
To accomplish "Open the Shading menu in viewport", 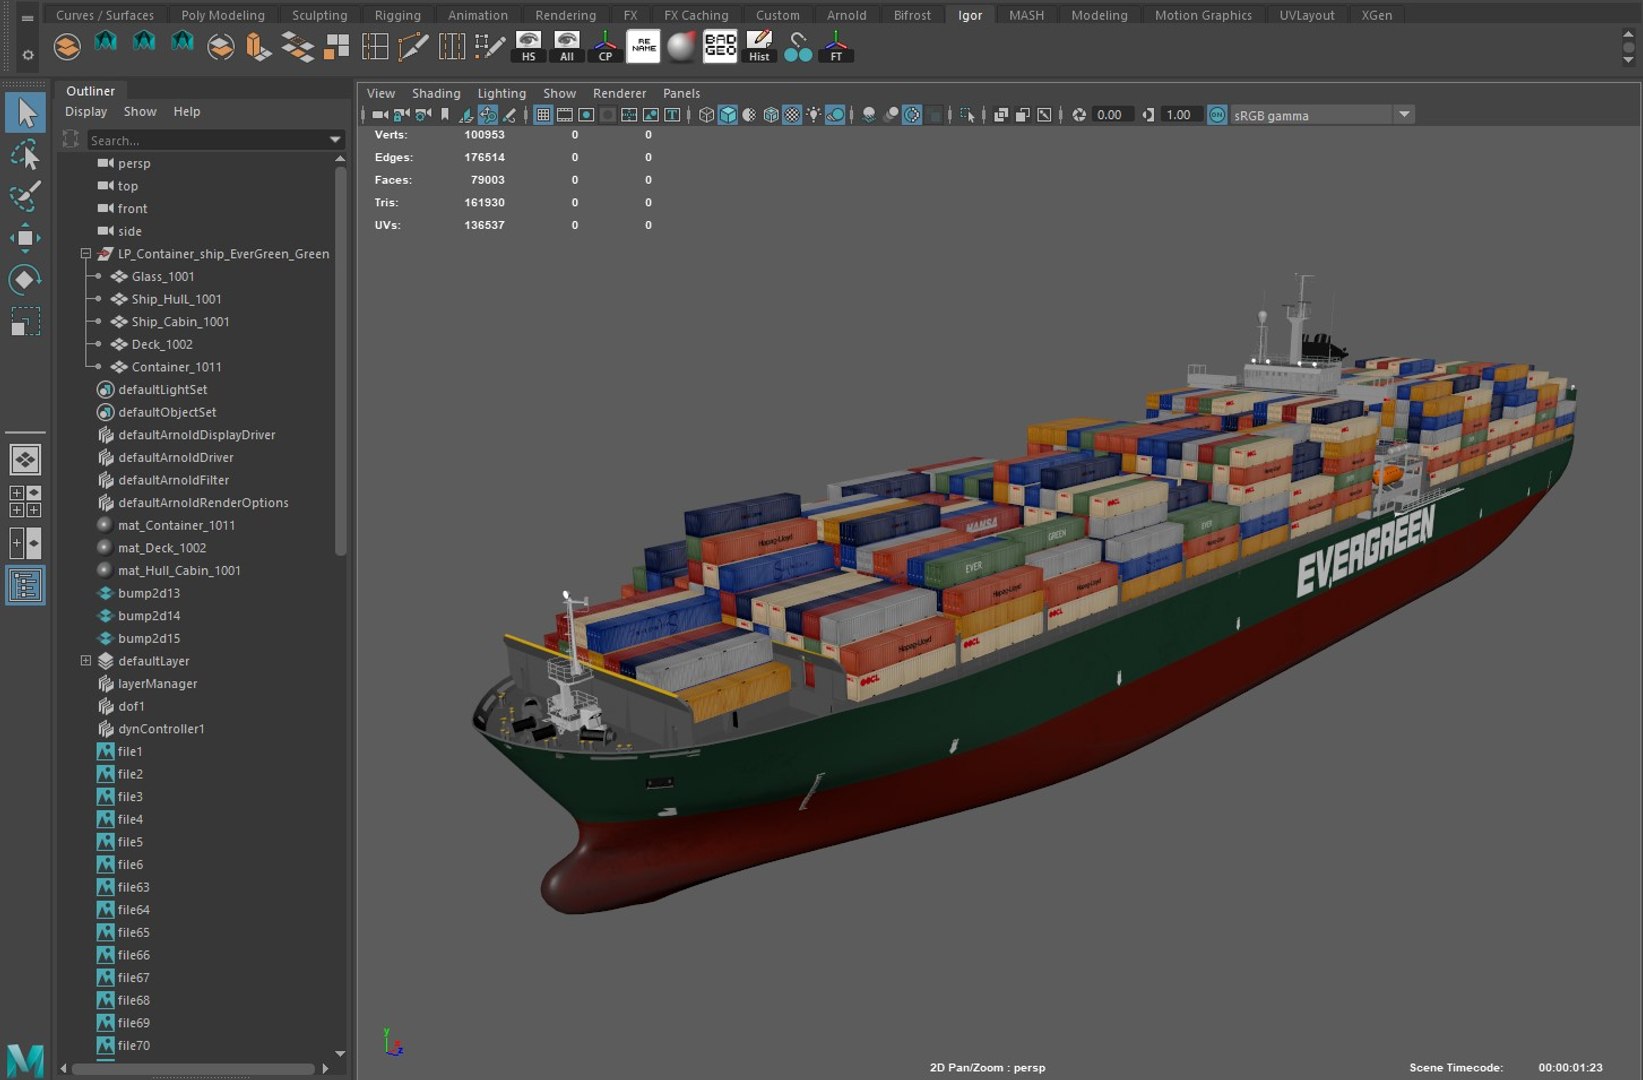I will pos(436,93).
